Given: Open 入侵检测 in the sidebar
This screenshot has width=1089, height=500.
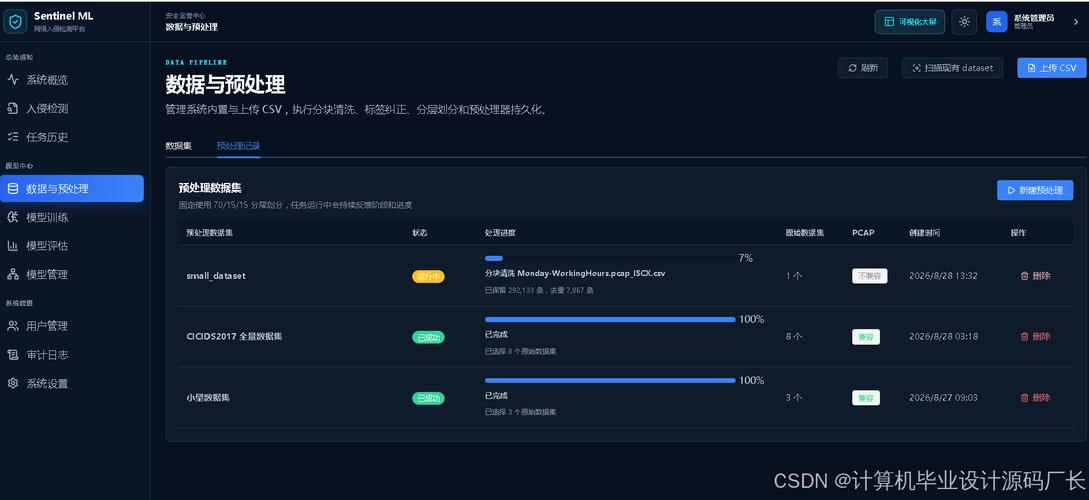Looking at the screenshot, I should pos(72,108).
